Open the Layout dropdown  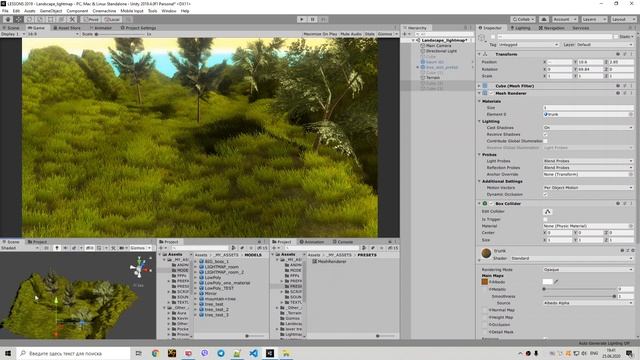tap(623, 19)
